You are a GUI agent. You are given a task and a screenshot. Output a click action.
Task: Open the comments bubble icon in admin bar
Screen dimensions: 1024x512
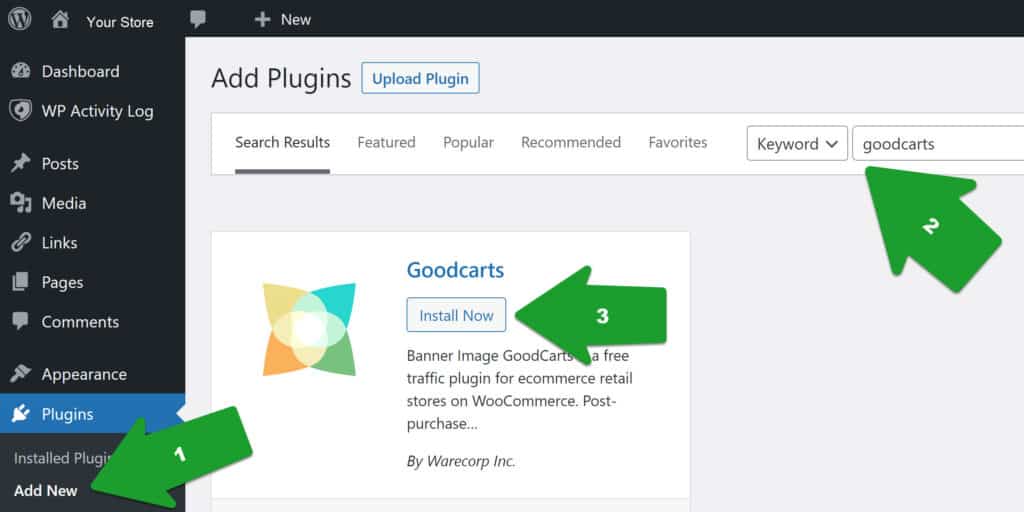click(198, 20)
